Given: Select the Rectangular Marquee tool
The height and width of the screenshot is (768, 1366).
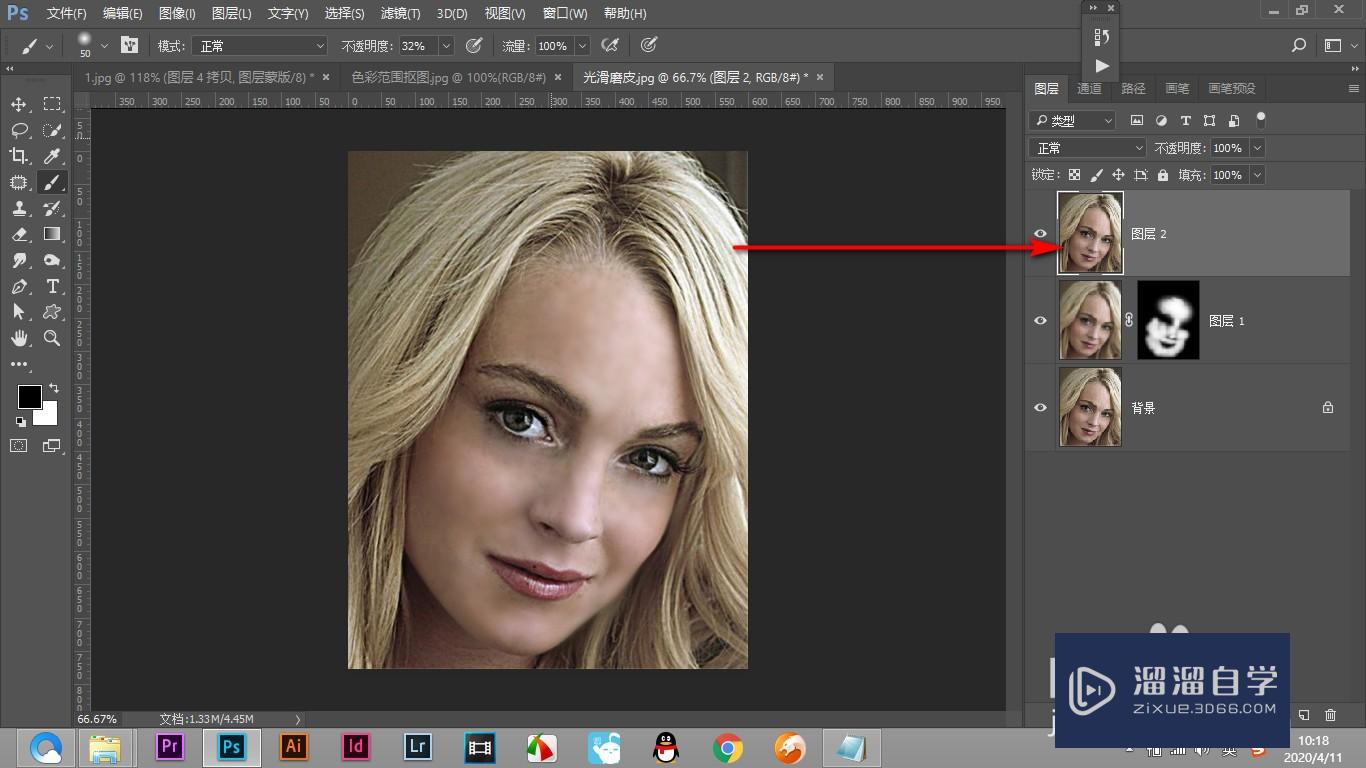Looking at the screenshot, I should tap(52, 104).
